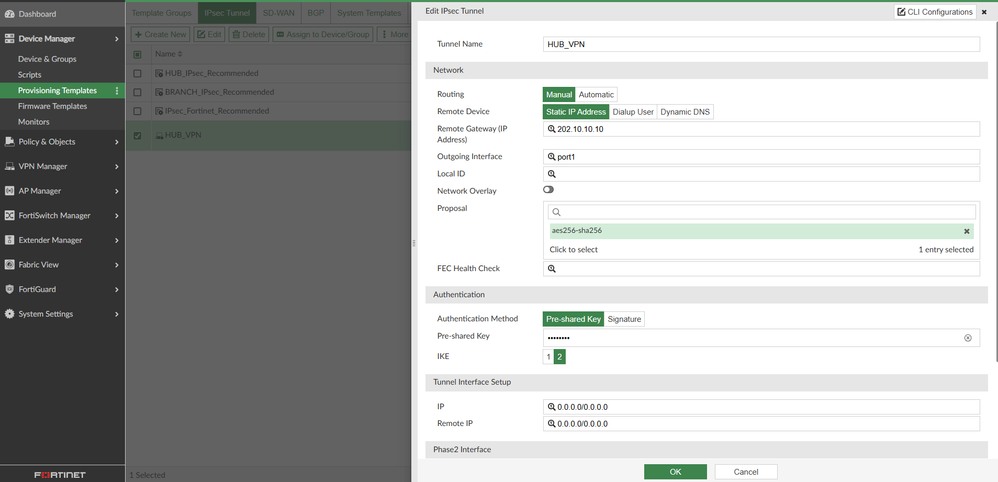Click the AP Manager sidebar icon
The height and width of the screenshot is (482, 998).
pos(10,191)
